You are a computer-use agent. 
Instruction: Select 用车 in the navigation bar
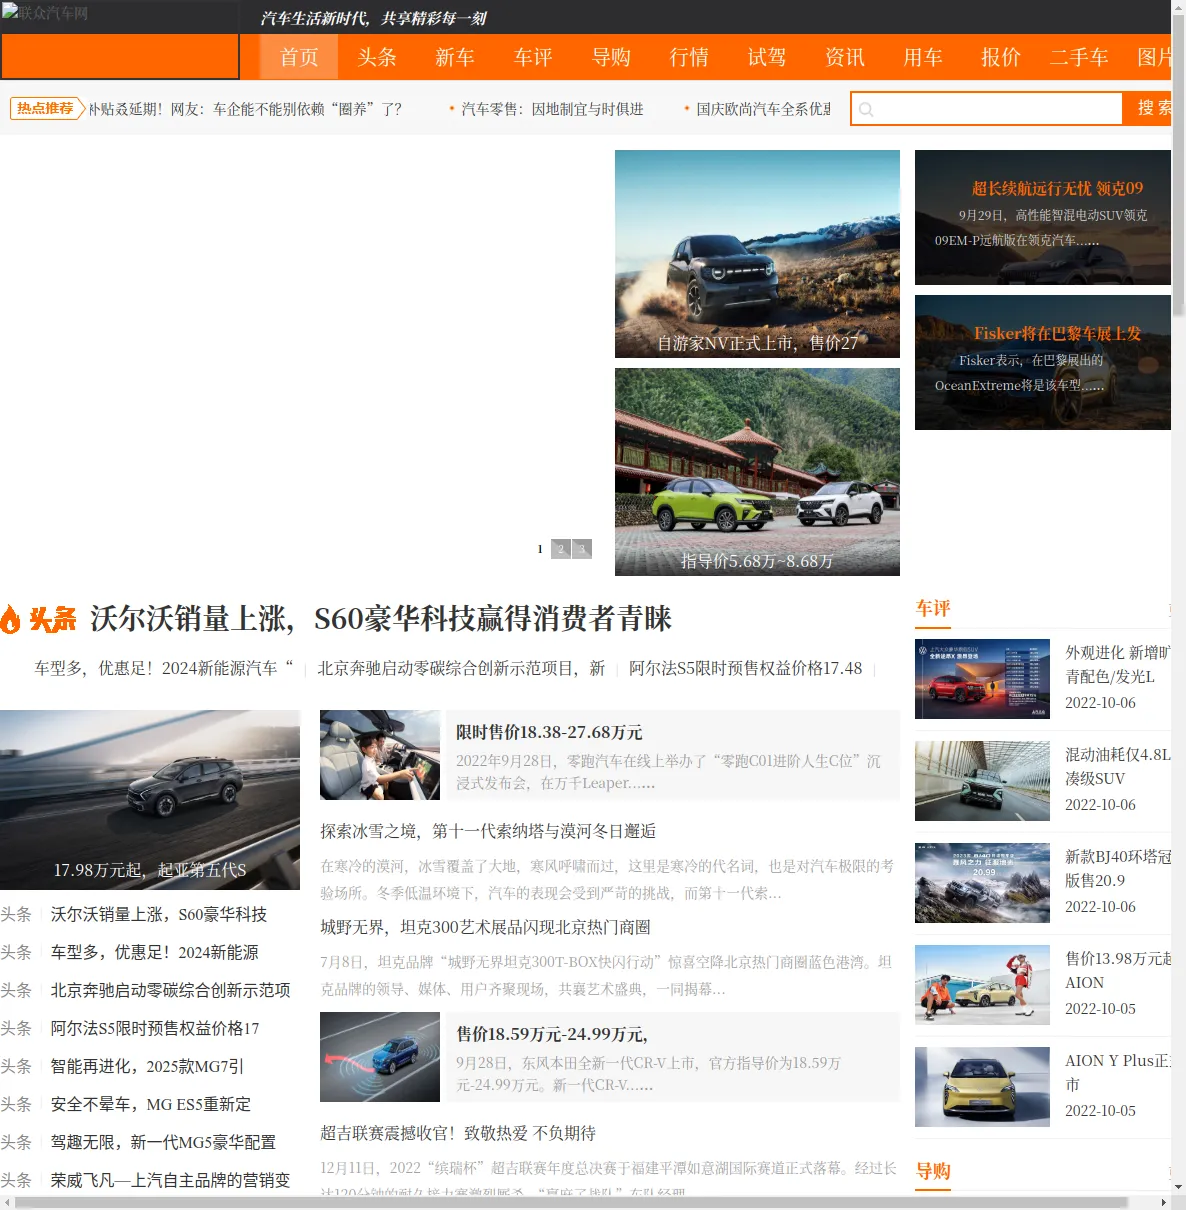coord(923,57)
